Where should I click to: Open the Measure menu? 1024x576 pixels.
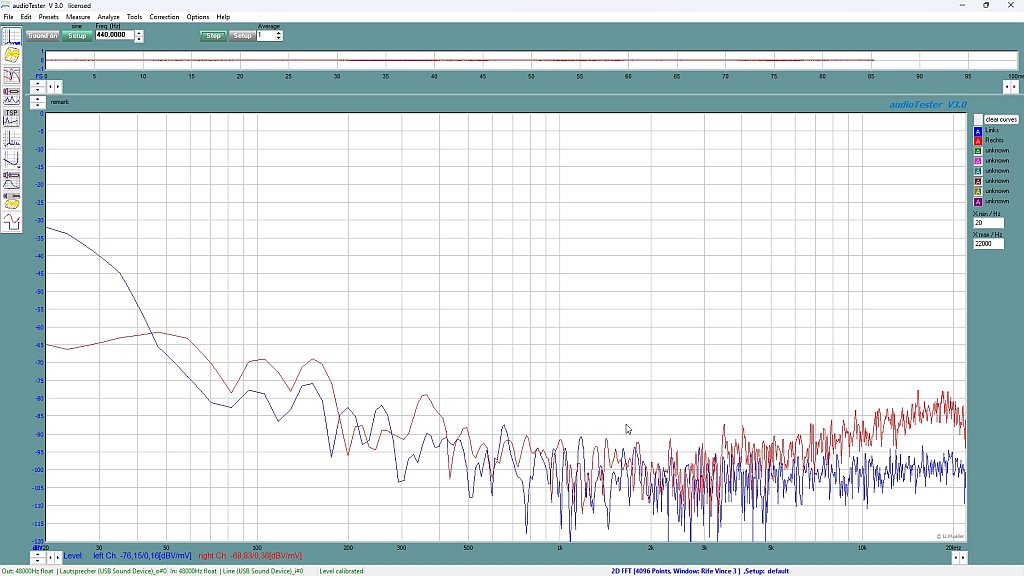coord(78,17)
